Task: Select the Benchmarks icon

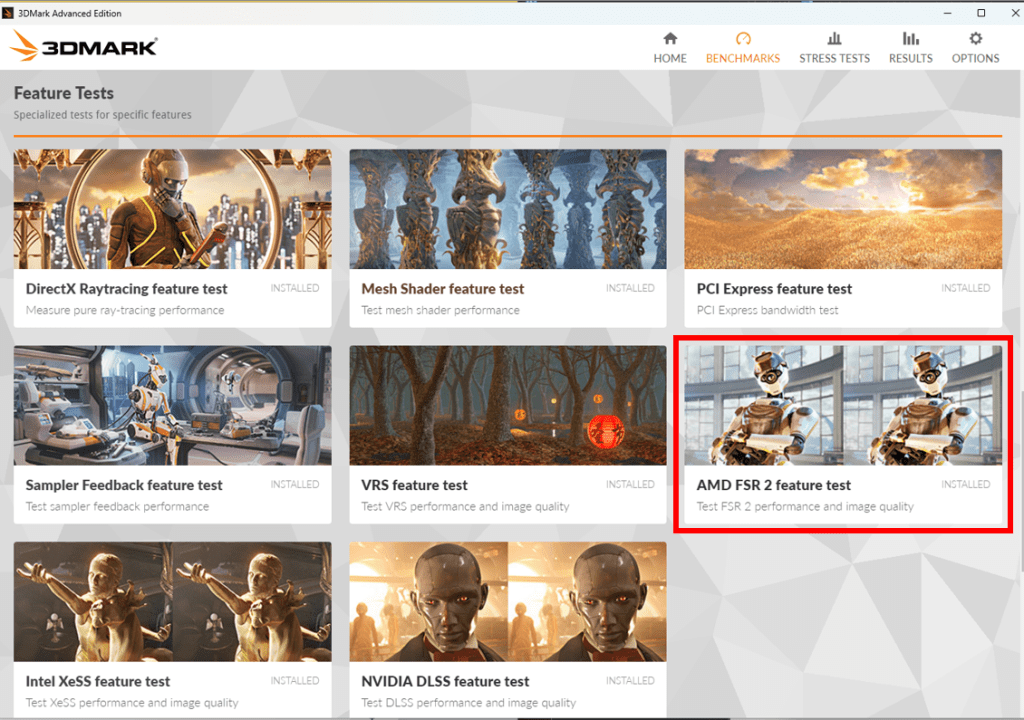Action: [743, 40]
